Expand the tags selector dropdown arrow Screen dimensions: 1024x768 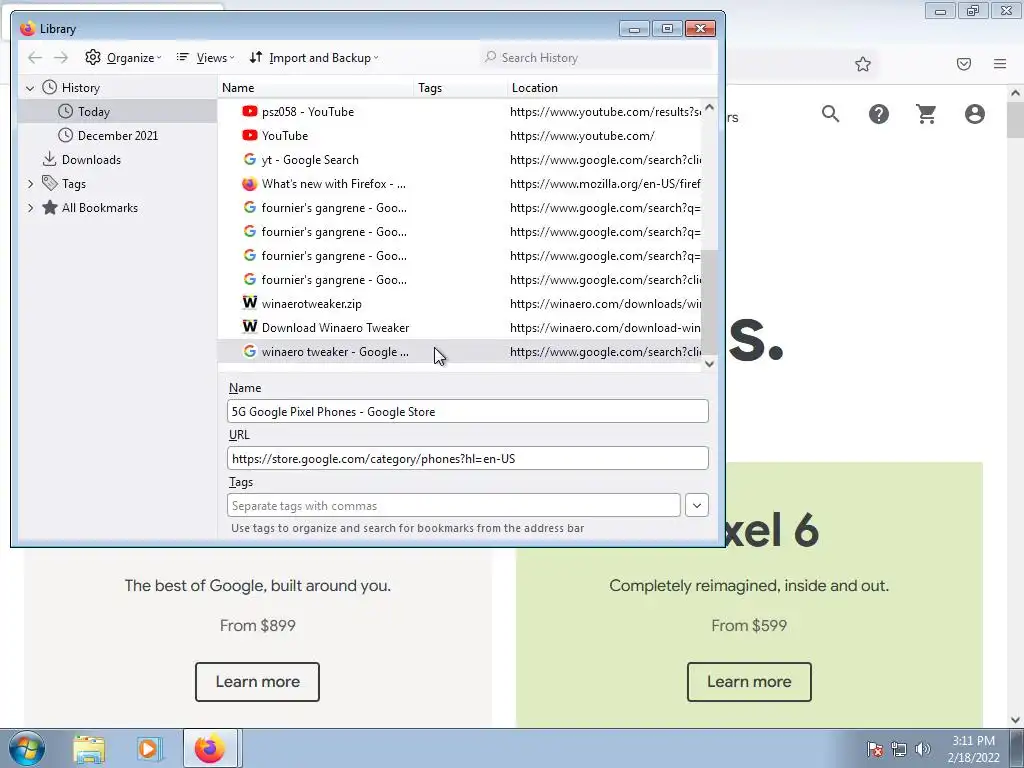pos(697,505)
